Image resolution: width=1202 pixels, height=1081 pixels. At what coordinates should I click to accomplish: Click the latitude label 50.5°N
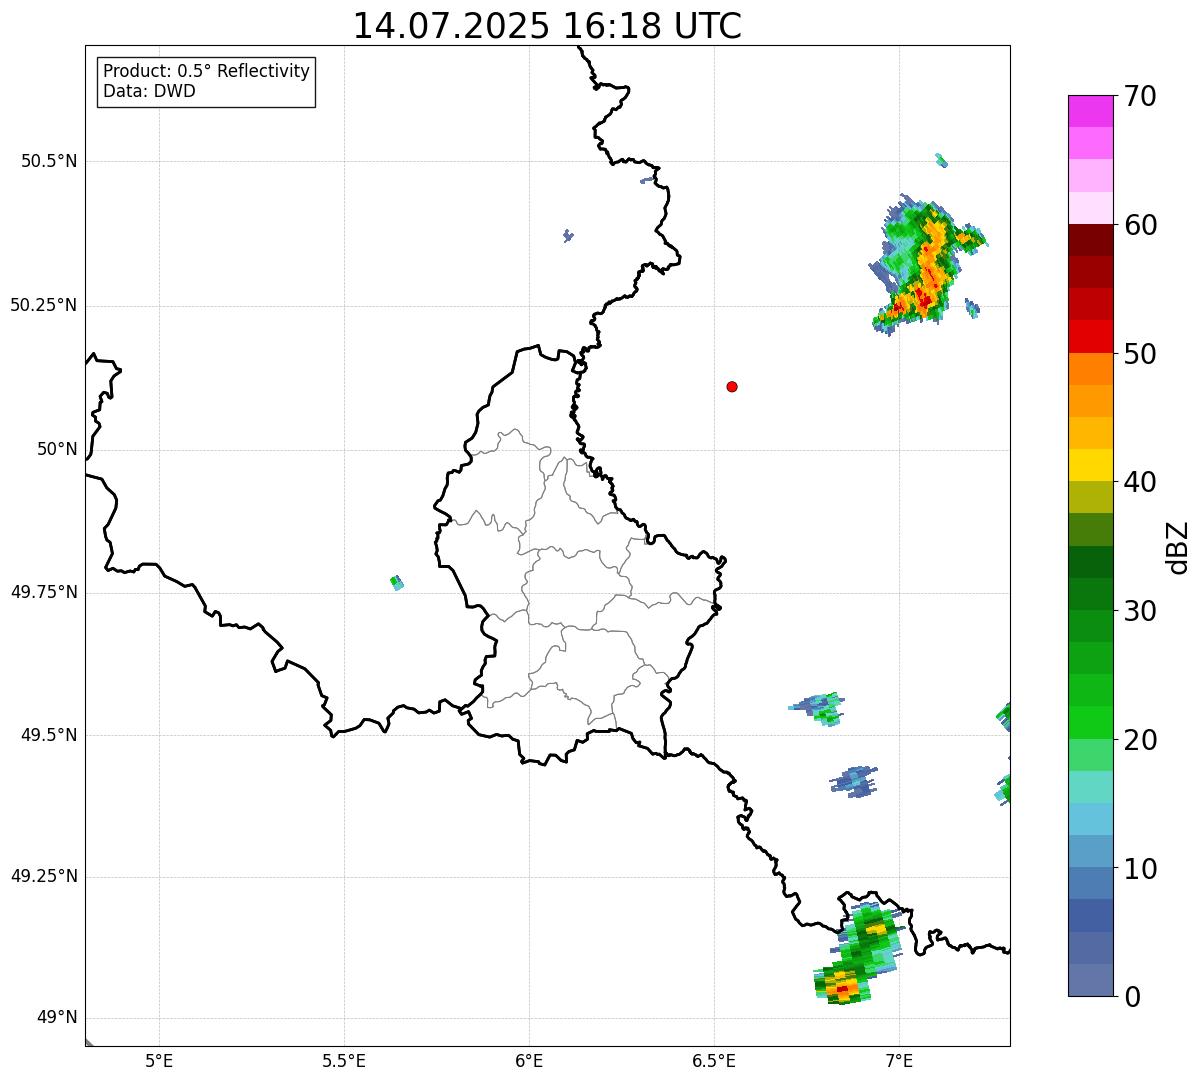click(49, 161)
